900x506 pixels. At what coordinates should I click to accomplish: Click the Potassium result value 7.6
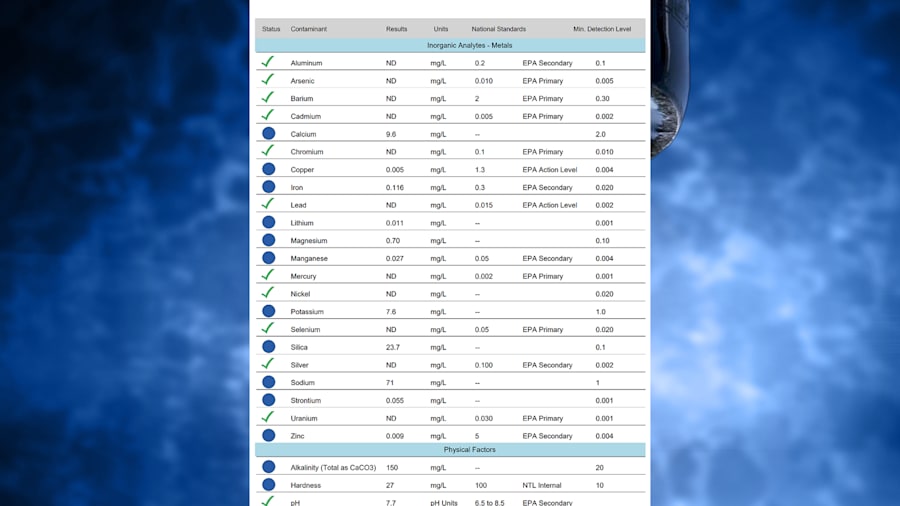[391, 312]
